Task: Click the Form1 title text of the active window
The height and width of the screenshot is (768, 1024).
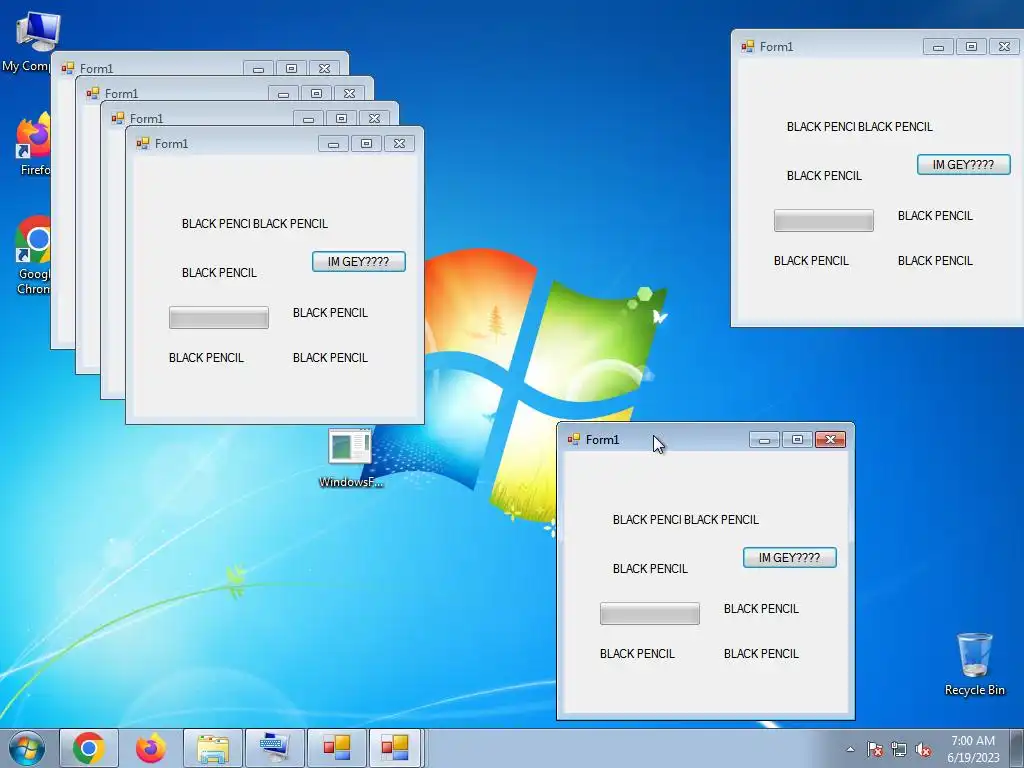Action: pos(602,440)
